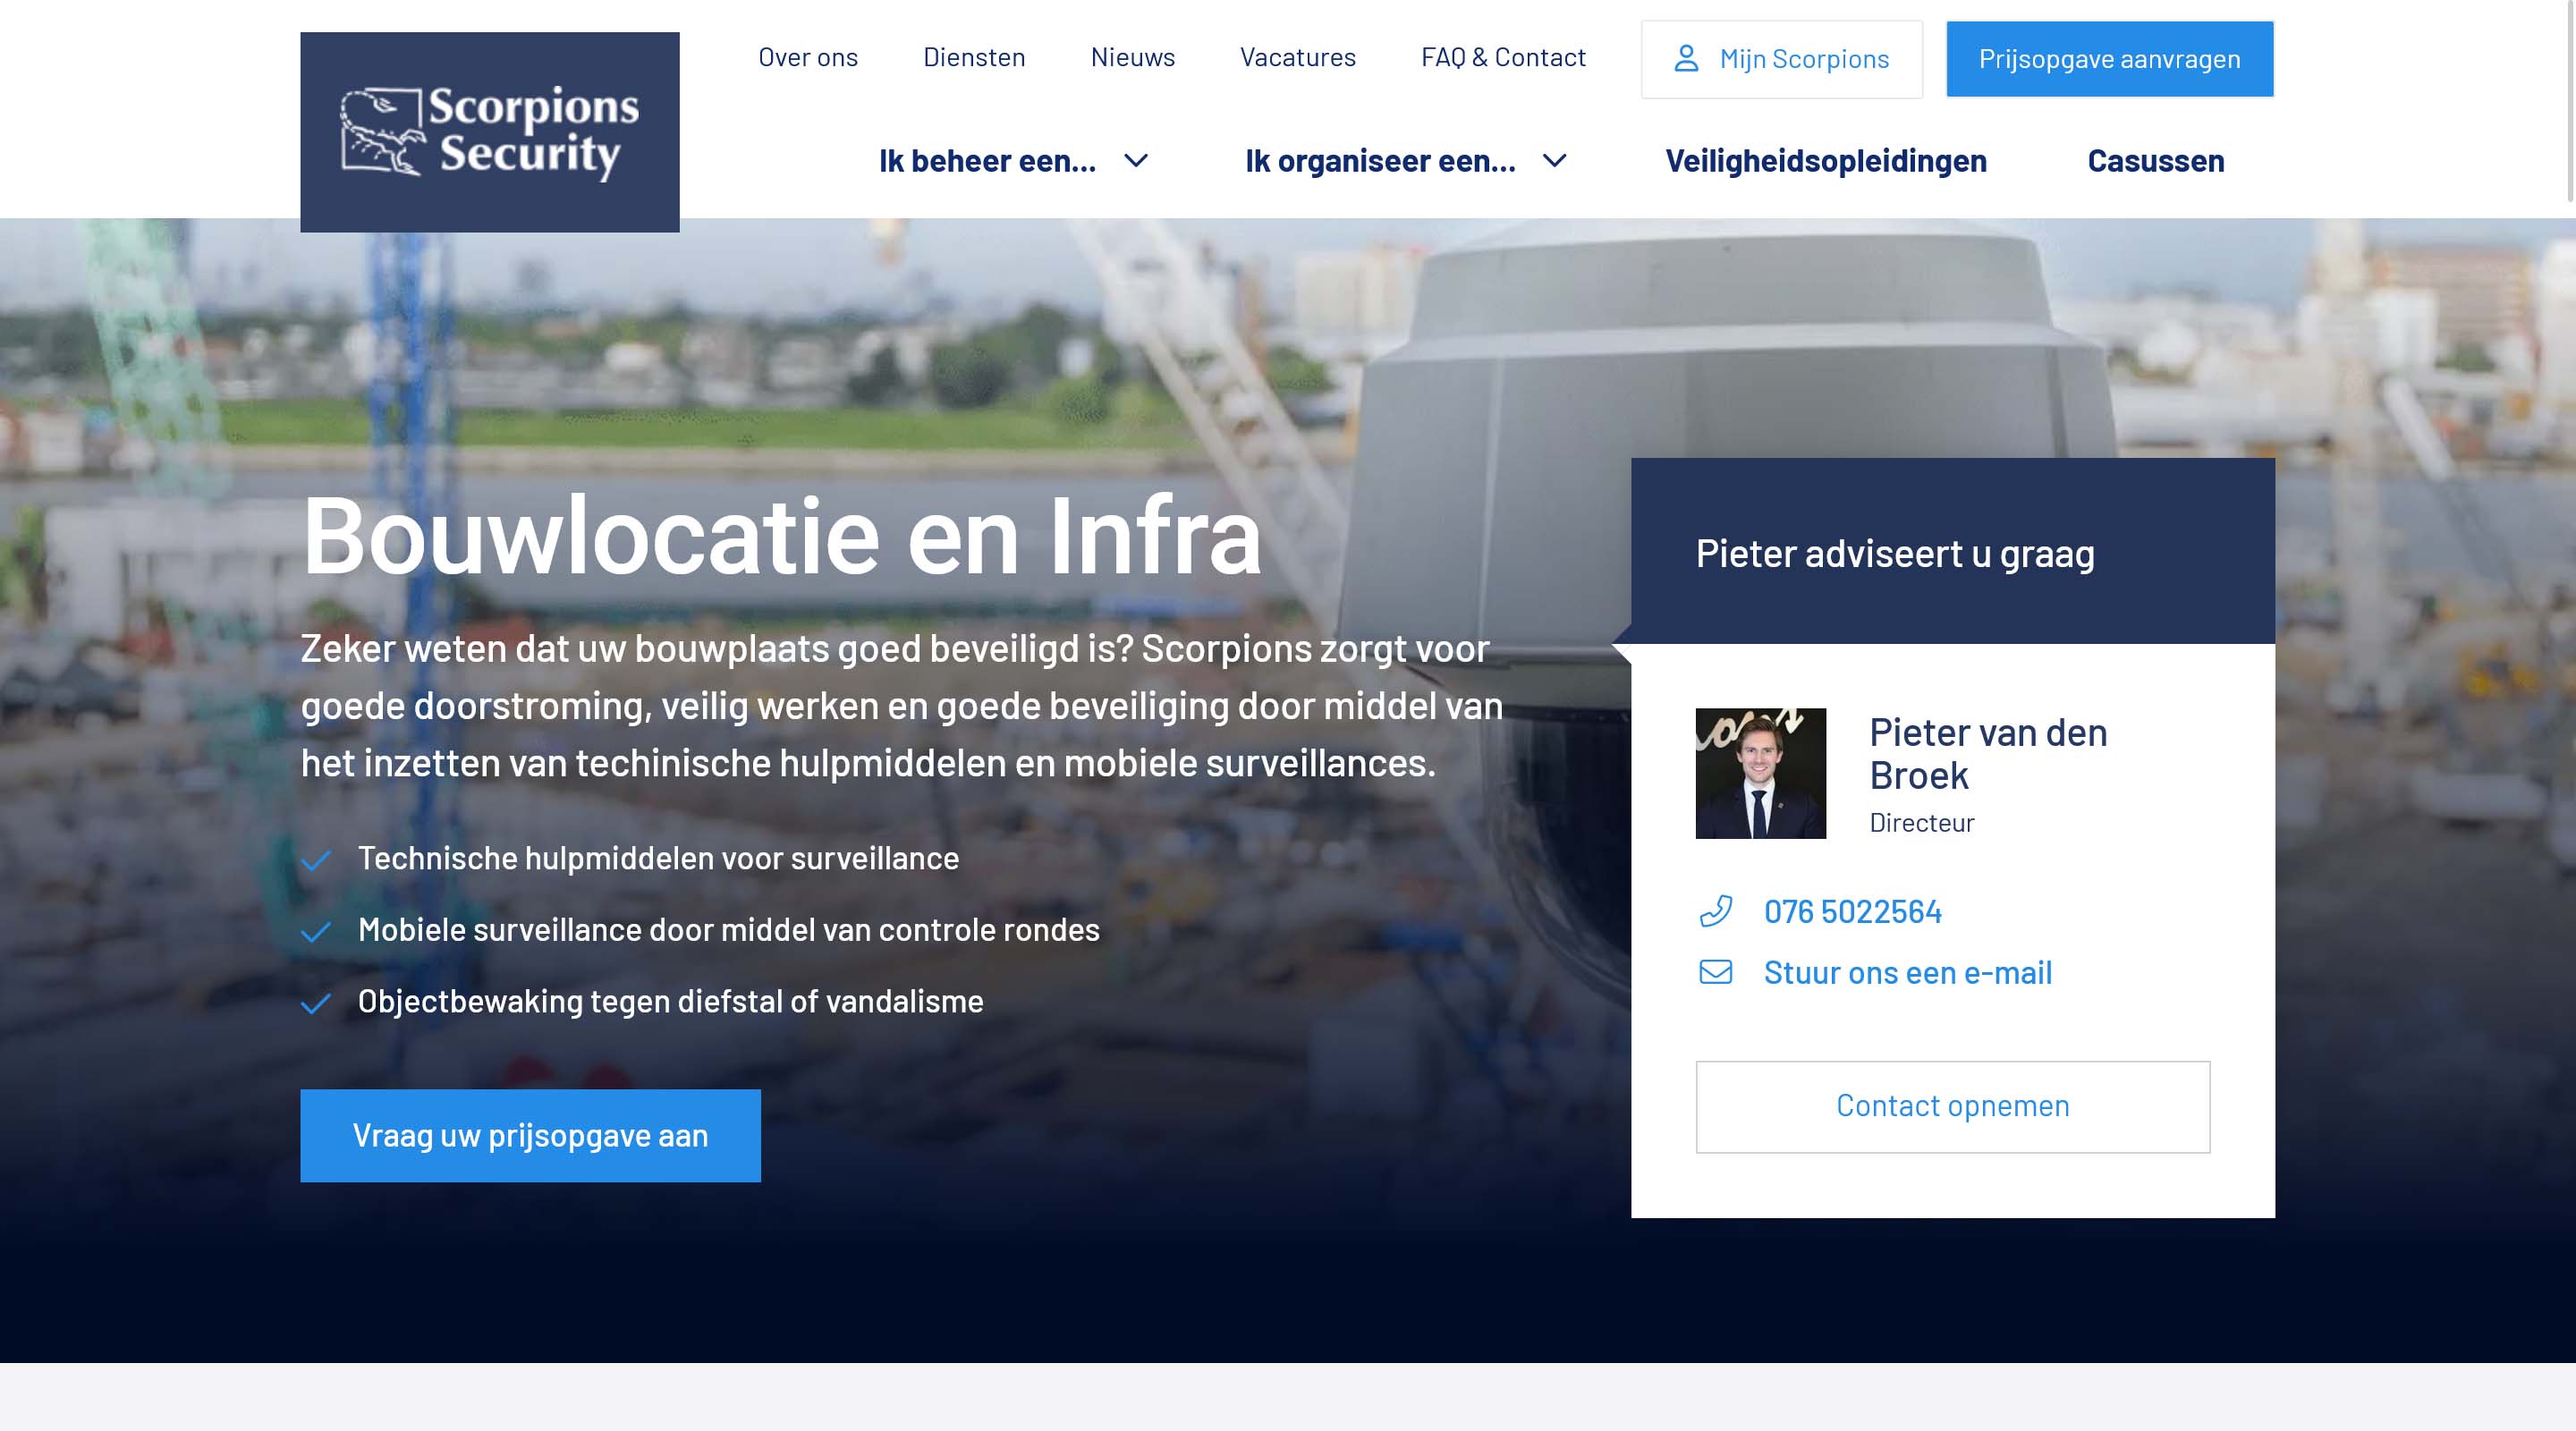
Task: Click the envelope icon in contact card
Action: (x=1716, y=972)
